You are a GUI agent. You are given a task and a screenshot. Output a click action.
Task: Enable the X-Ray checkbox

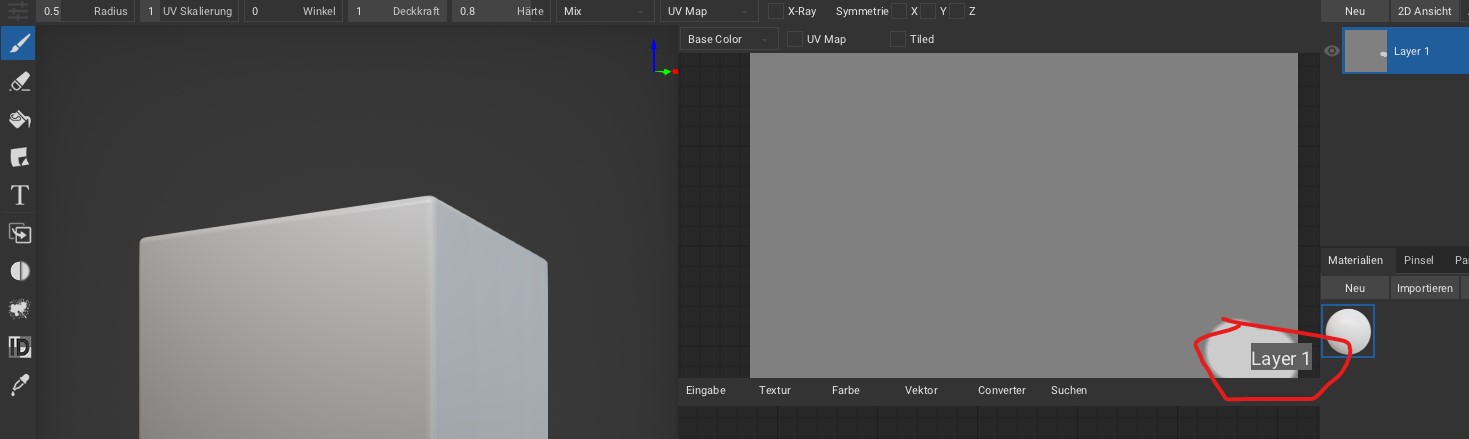[776, 11]
